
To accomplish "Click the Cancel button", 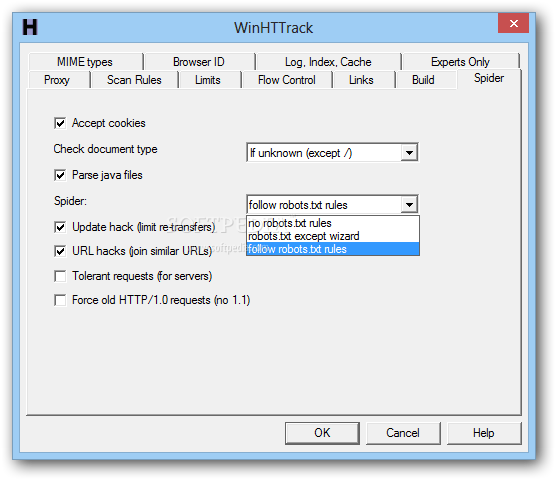I will tap(403, 433).
